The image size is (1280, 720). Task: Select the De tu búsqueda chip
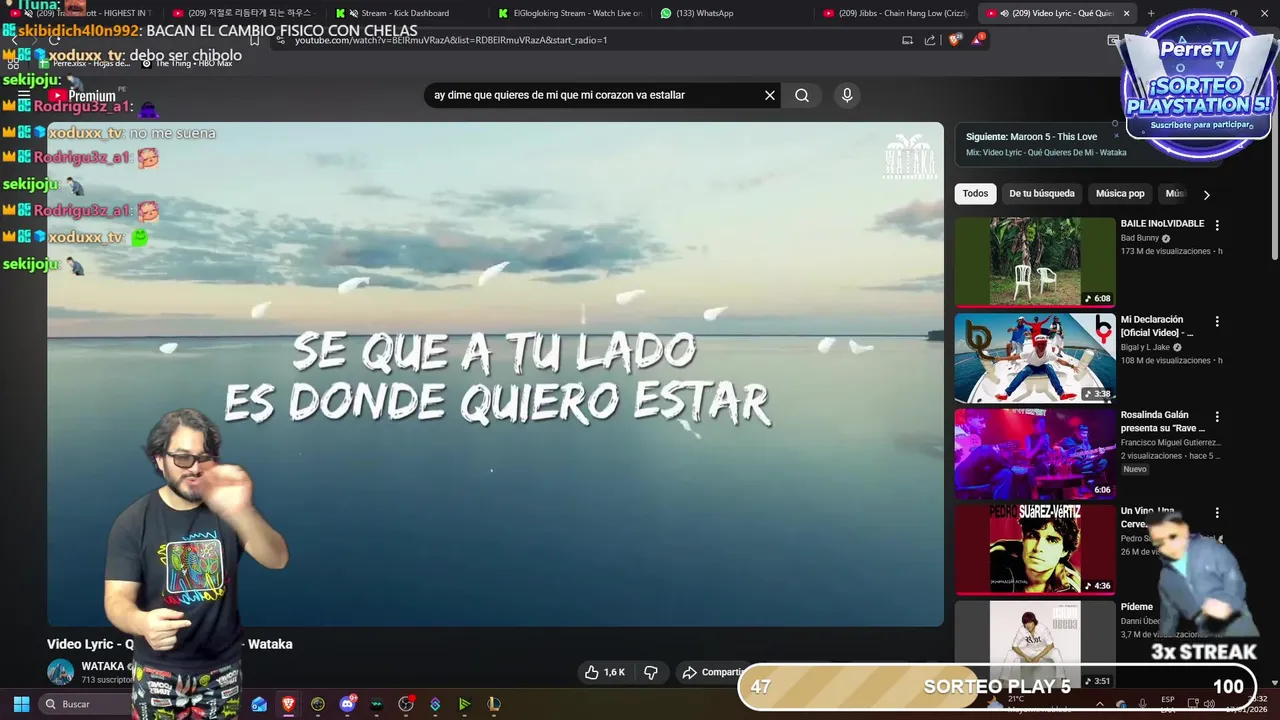click(1042, 194)
